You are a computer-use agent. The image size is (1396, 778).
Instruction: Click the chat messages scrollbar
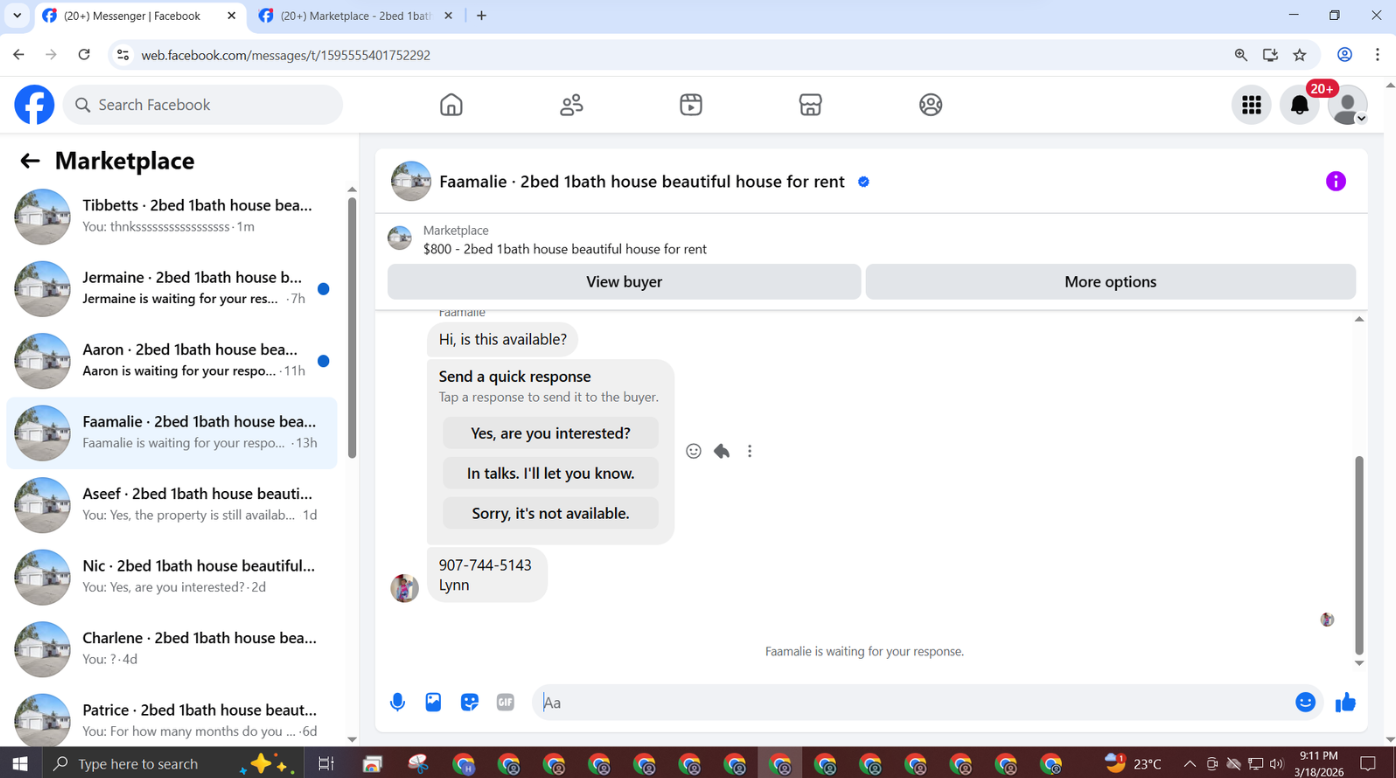click(1359, 555)
